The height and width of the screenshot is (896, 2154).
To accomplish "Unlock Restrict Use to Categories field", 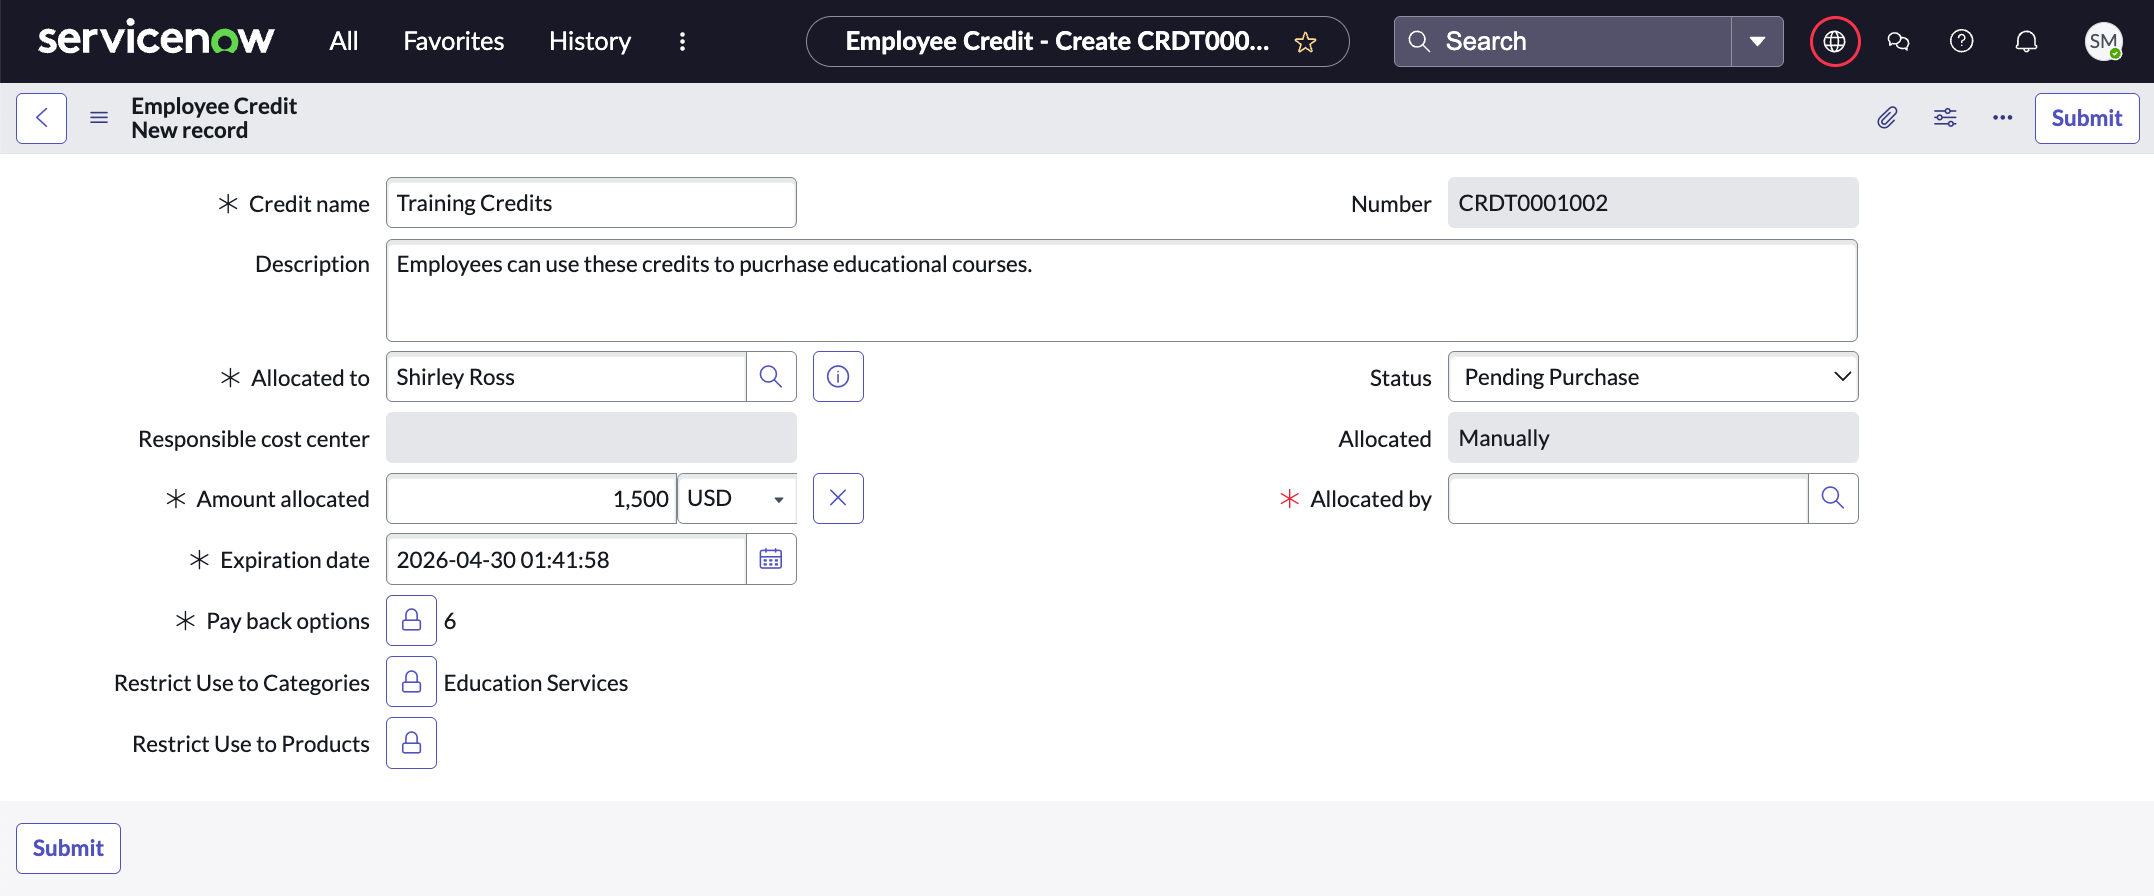I will tap(411, 682).
